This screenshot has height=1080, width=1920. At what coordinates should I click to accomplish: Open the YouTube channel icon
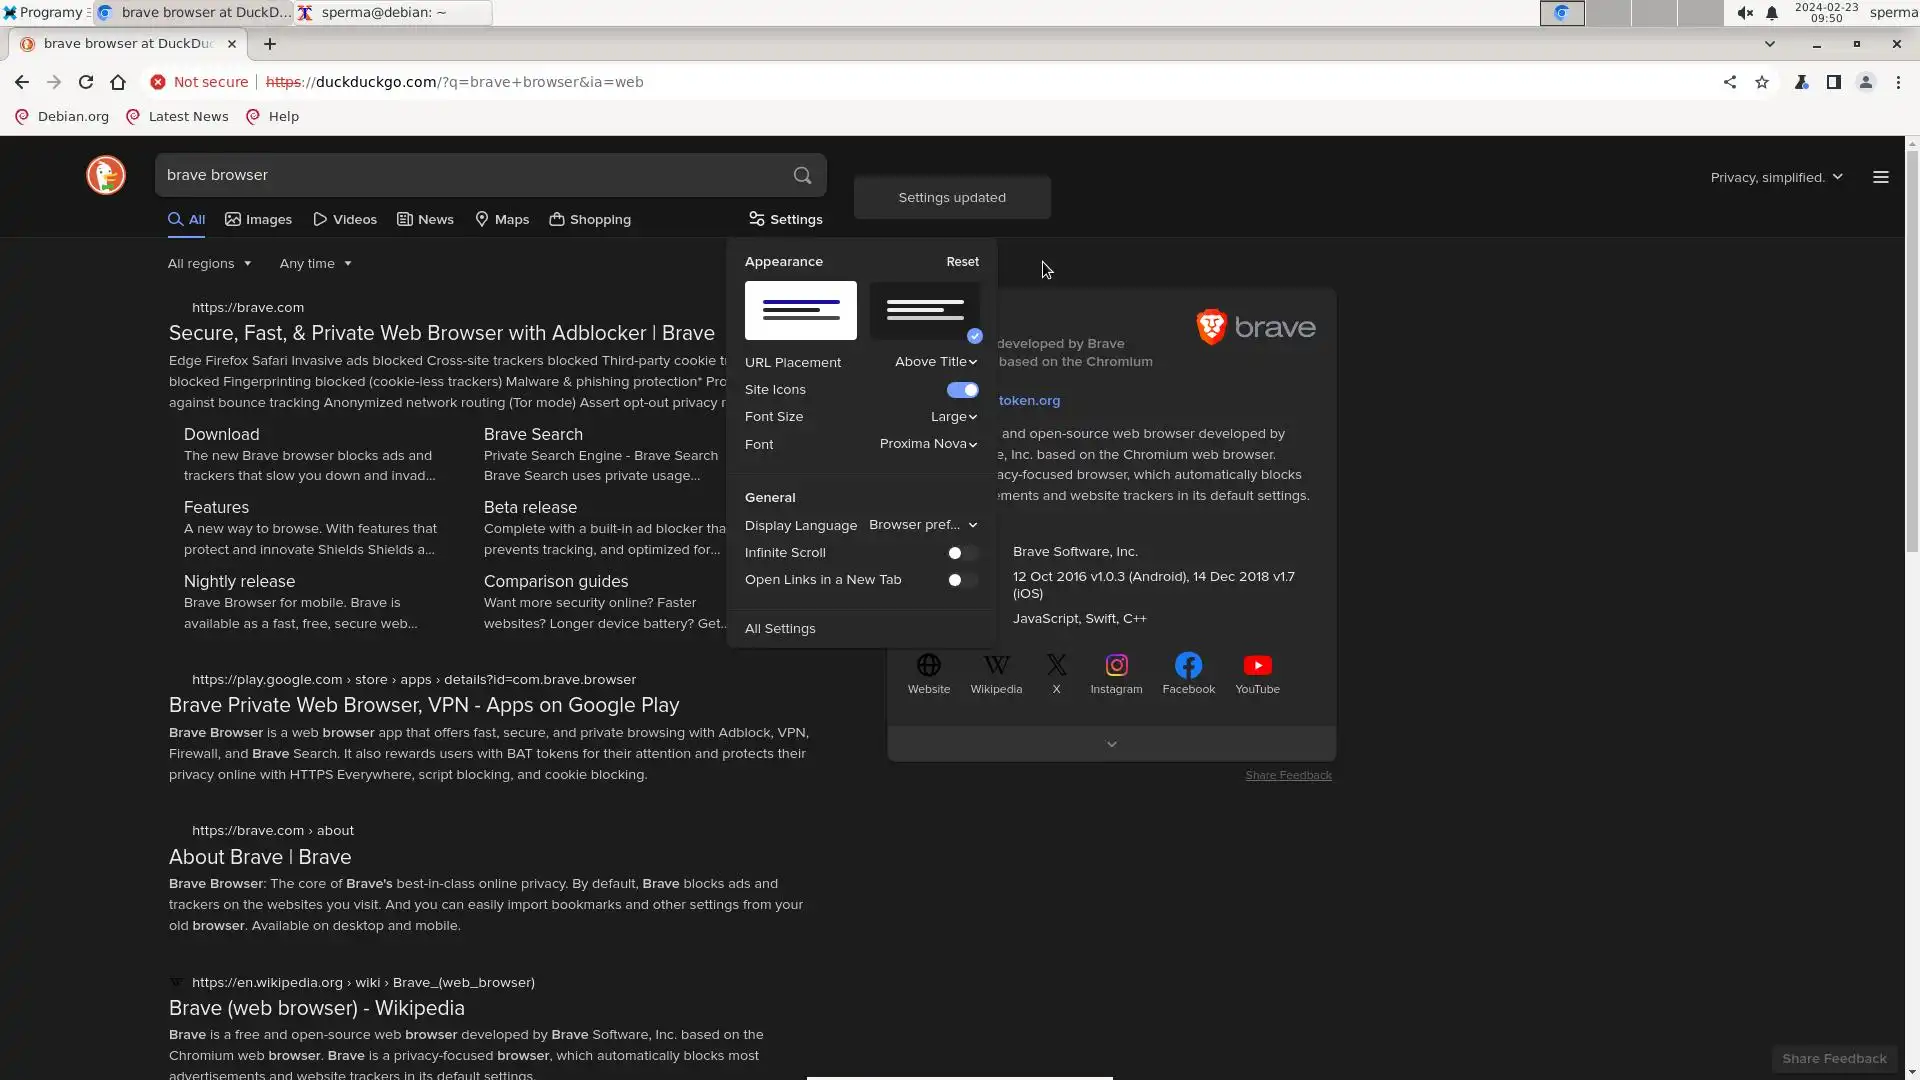click(1257, 666)
